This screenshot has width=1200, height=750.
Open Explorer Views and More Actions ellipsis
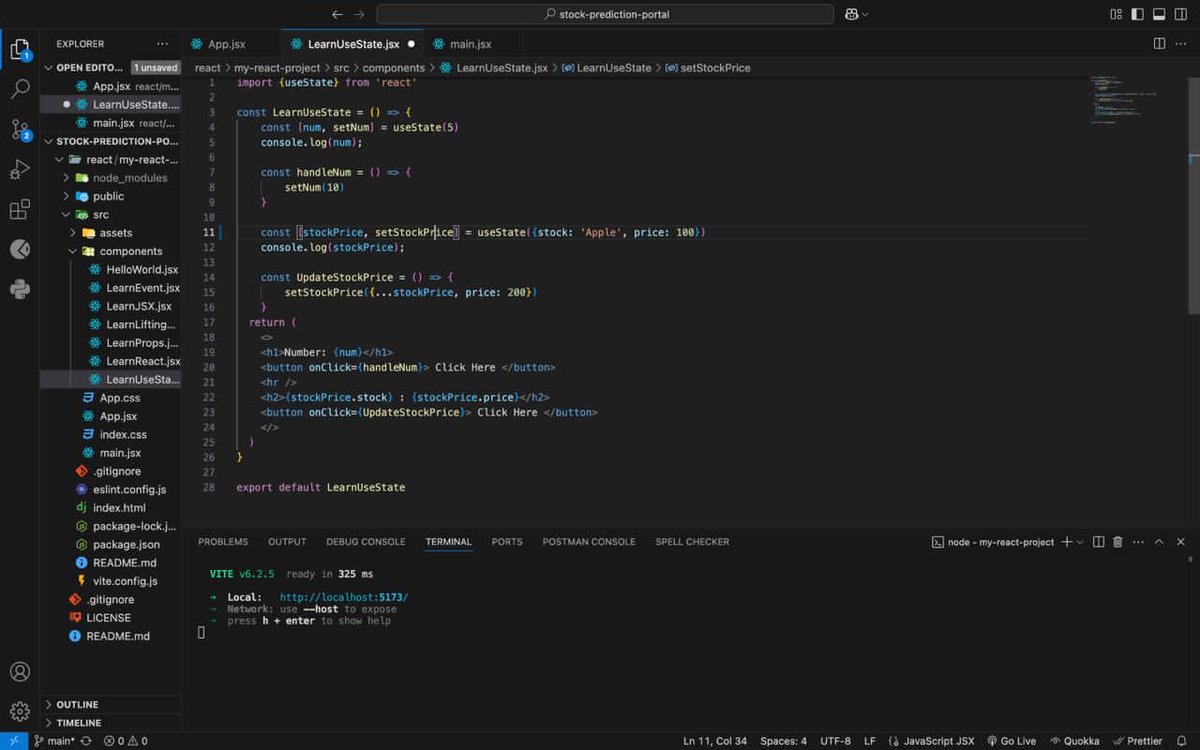coord(163,44)
